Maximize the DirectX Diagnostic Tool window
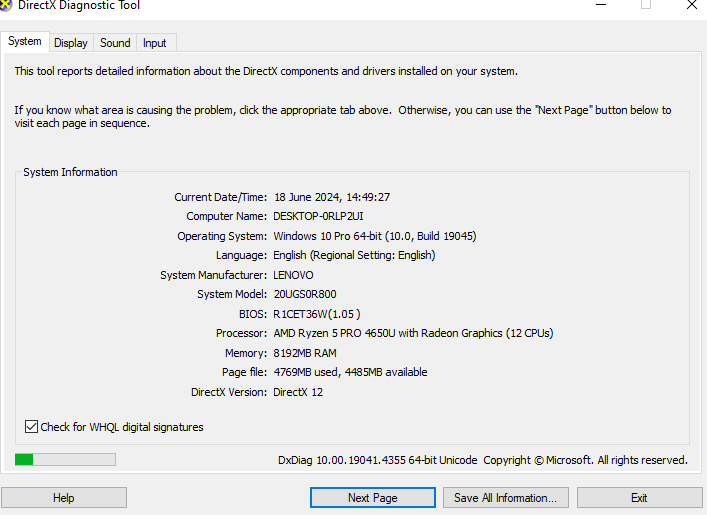707x515 pixels. [x=646, y=4]
